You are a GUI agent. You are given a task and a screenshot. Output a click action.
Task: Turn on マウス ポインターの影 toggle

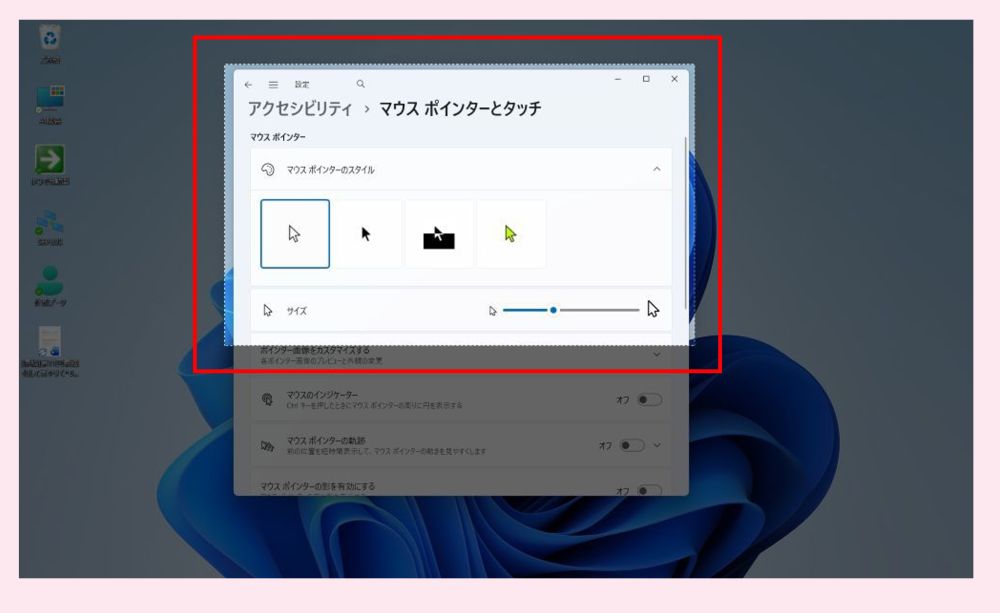pos(649,491)
